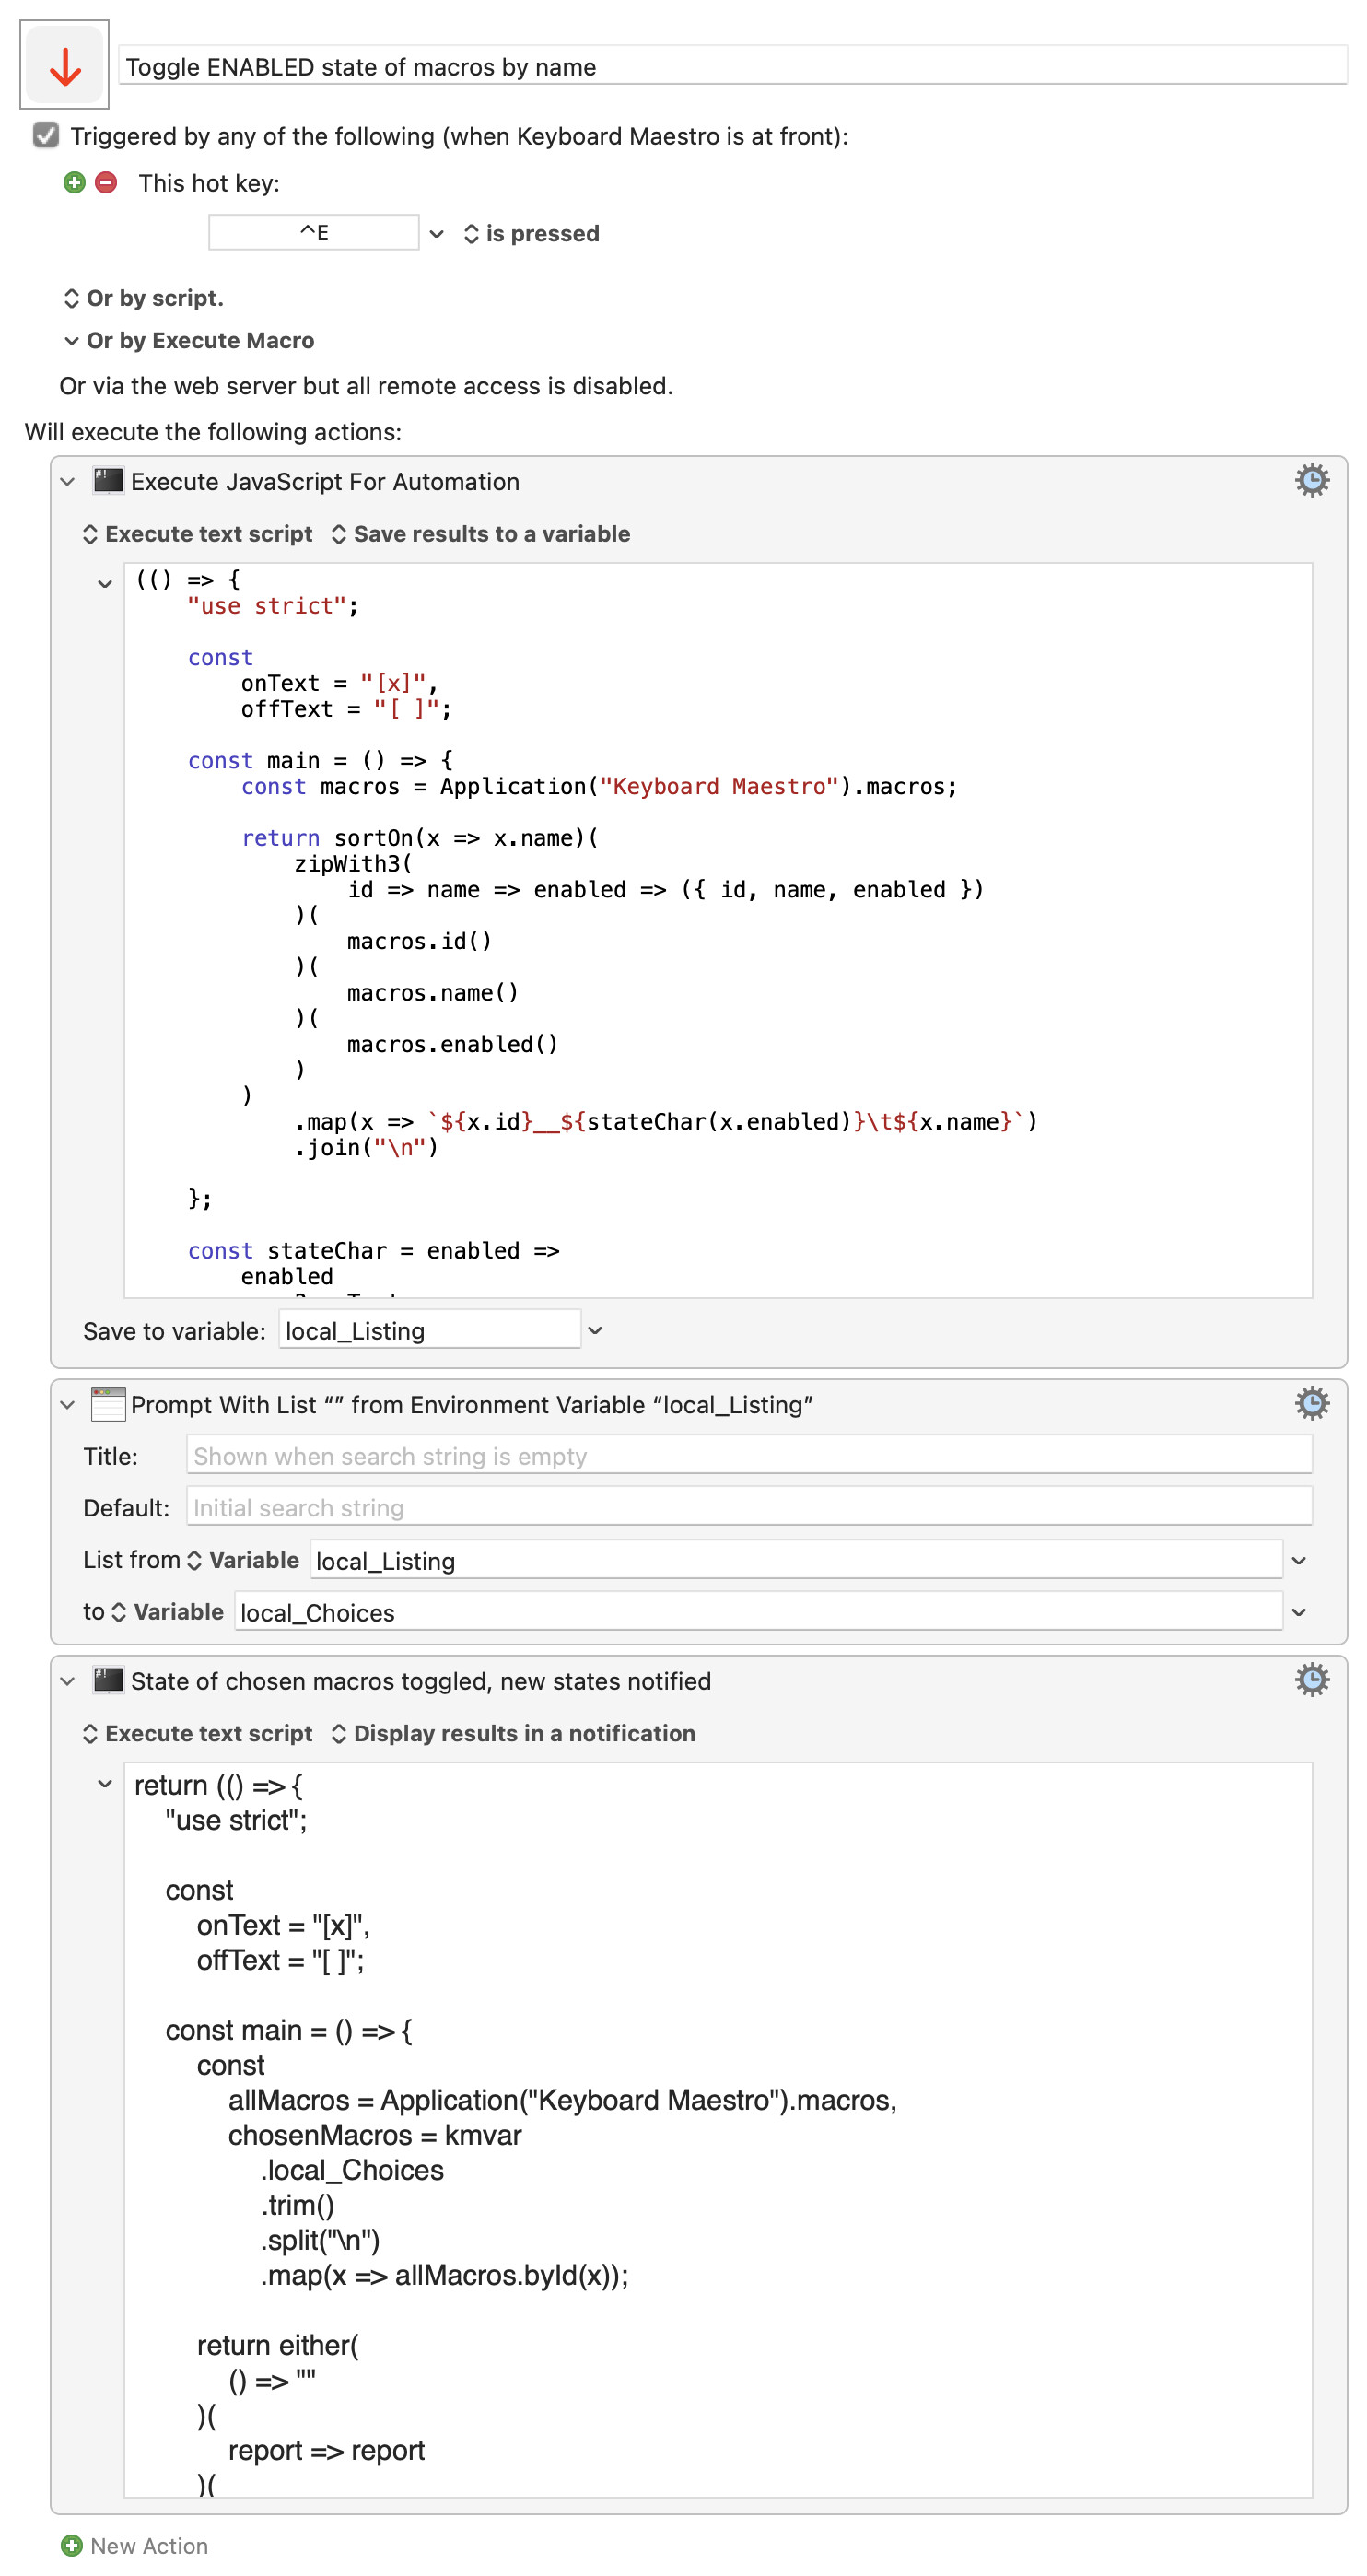Click the red down-arrow macro icon

65,66
